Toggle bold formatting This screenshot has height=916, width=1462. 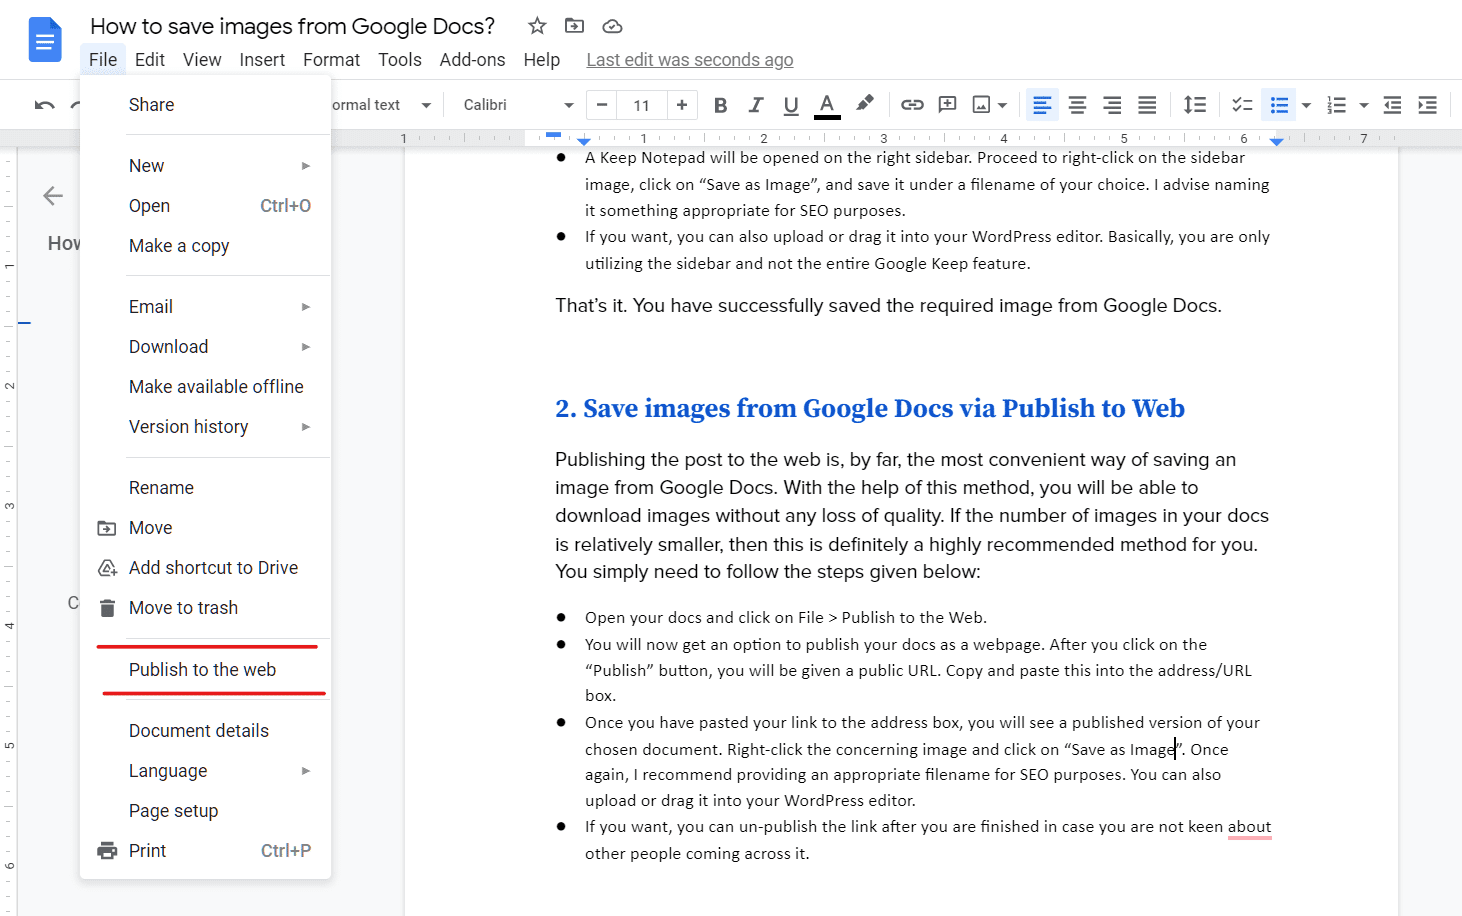coord(720,104)
